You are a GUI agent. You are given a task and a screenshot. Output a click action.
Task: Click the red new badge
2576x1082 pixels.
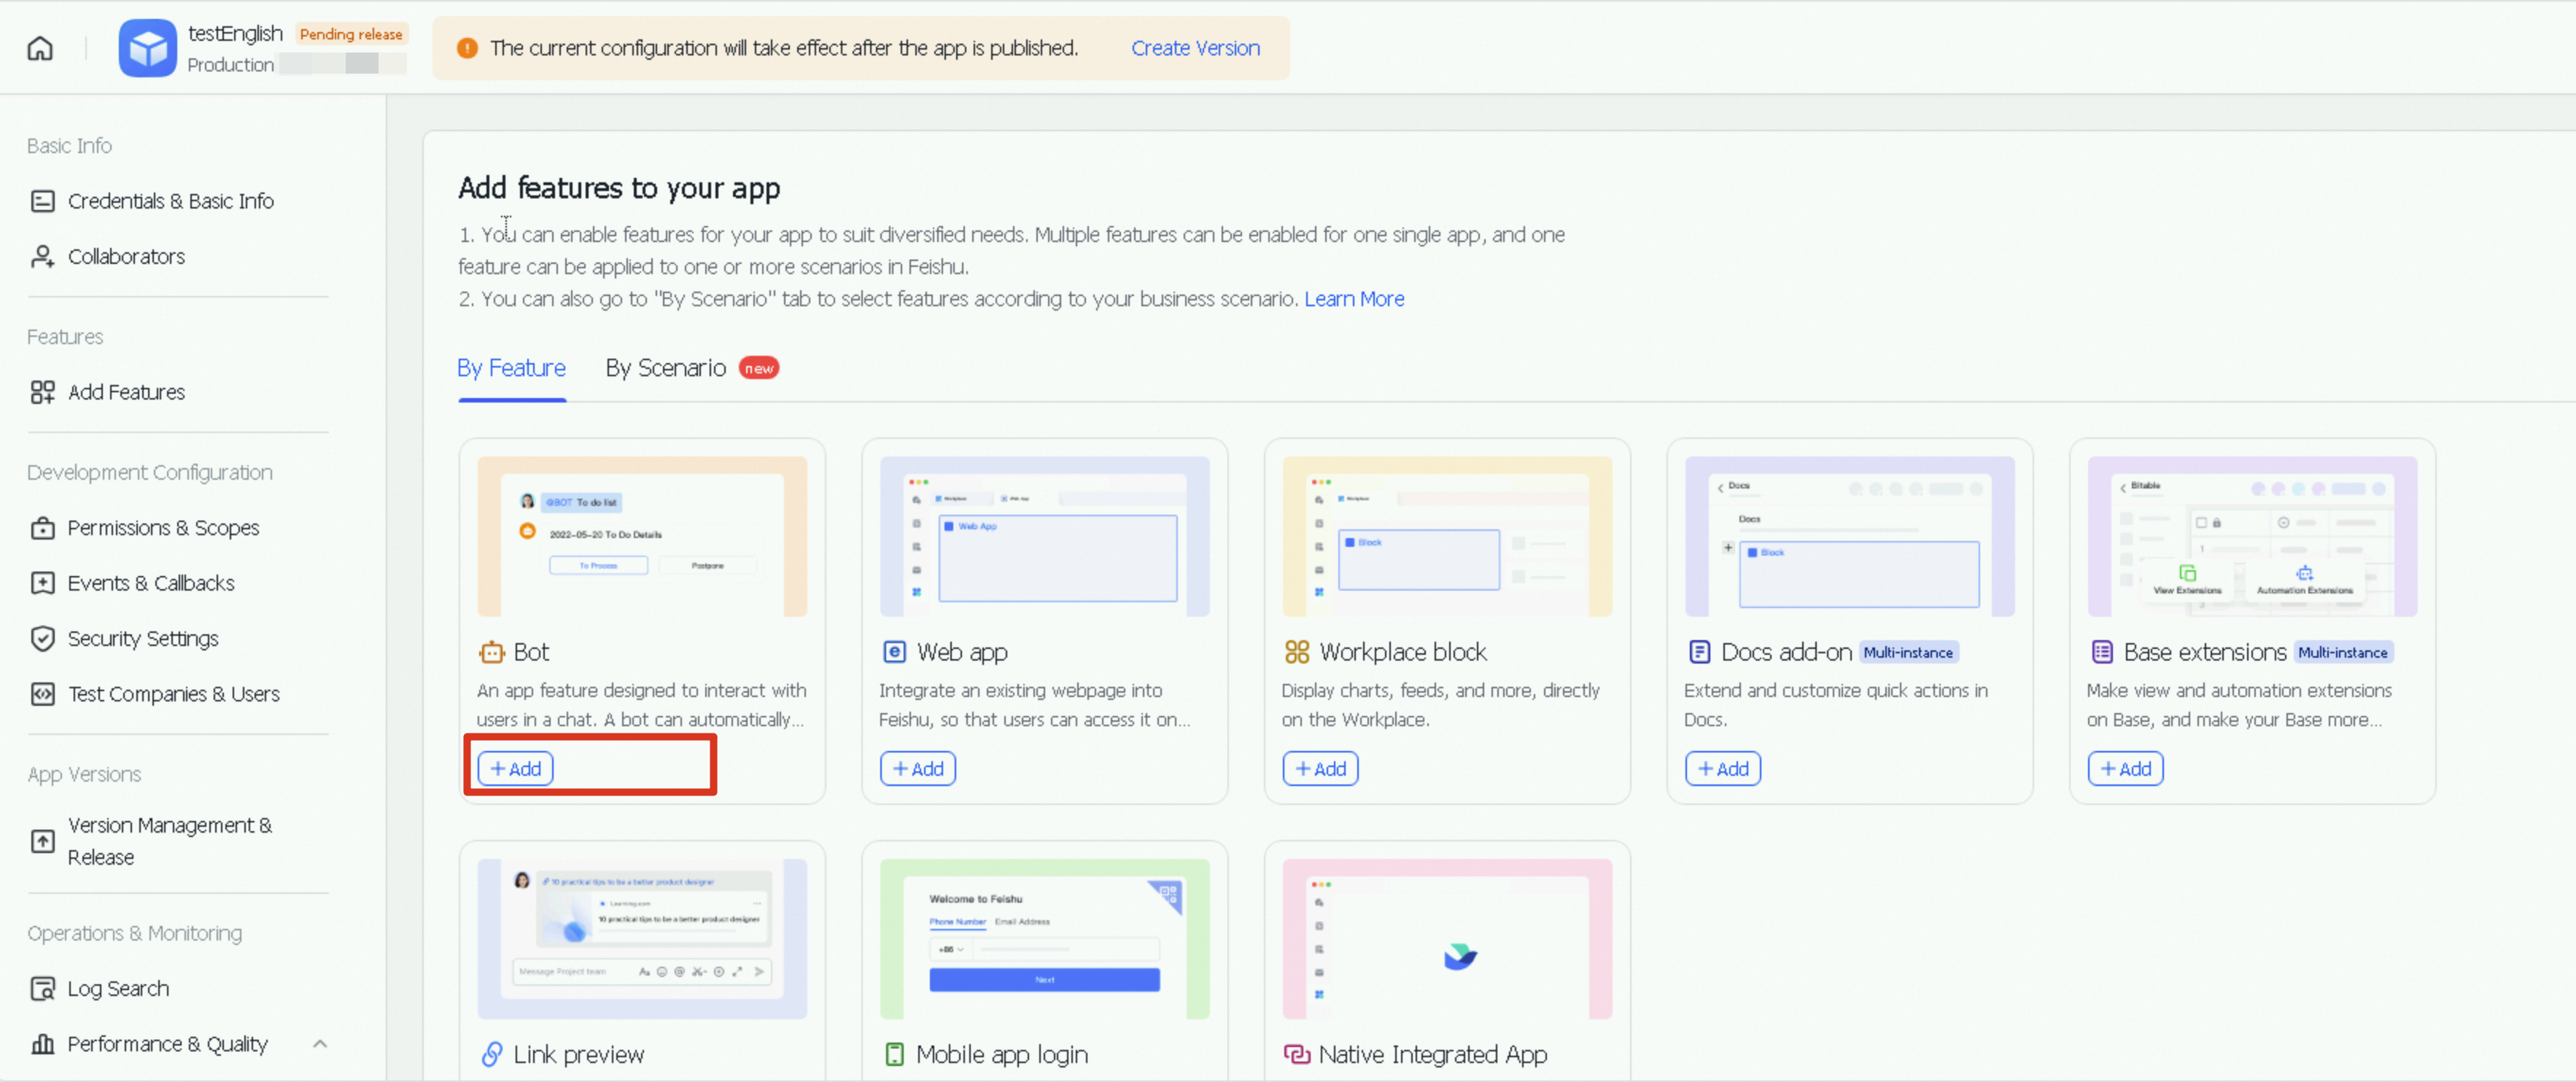tap(759, 368)
